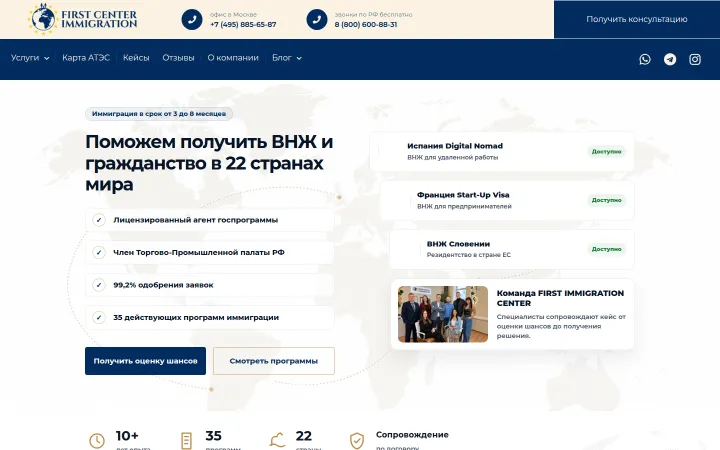Click the ВНЖ для предпринимателей subtitle
Screen dimensions: 720x450
pos(464,207)
